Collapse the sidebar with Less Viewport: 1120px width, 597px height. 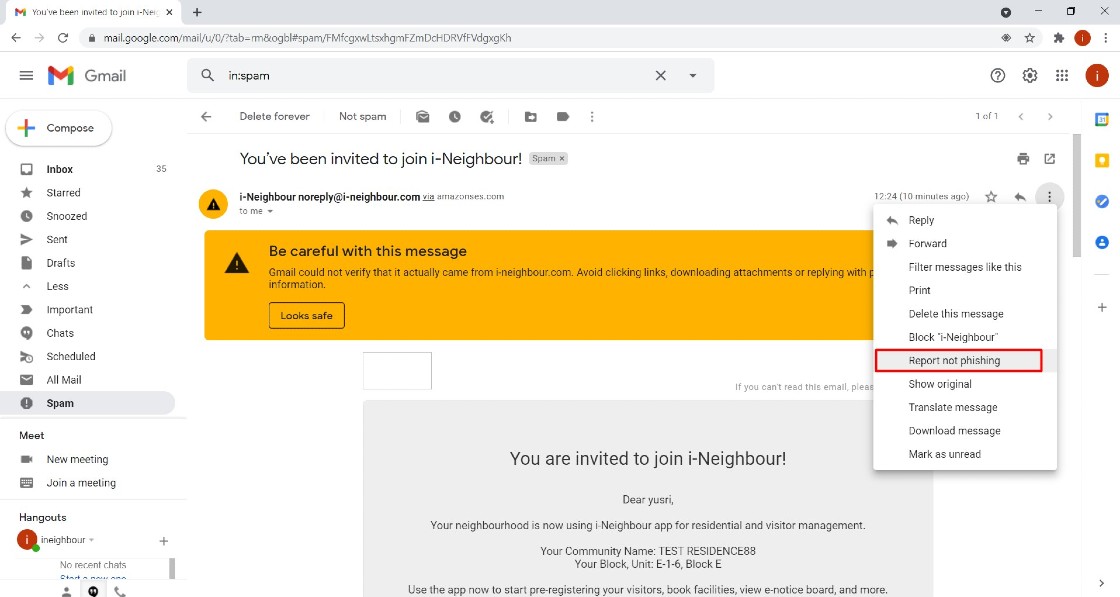click(x=87, y=286)
